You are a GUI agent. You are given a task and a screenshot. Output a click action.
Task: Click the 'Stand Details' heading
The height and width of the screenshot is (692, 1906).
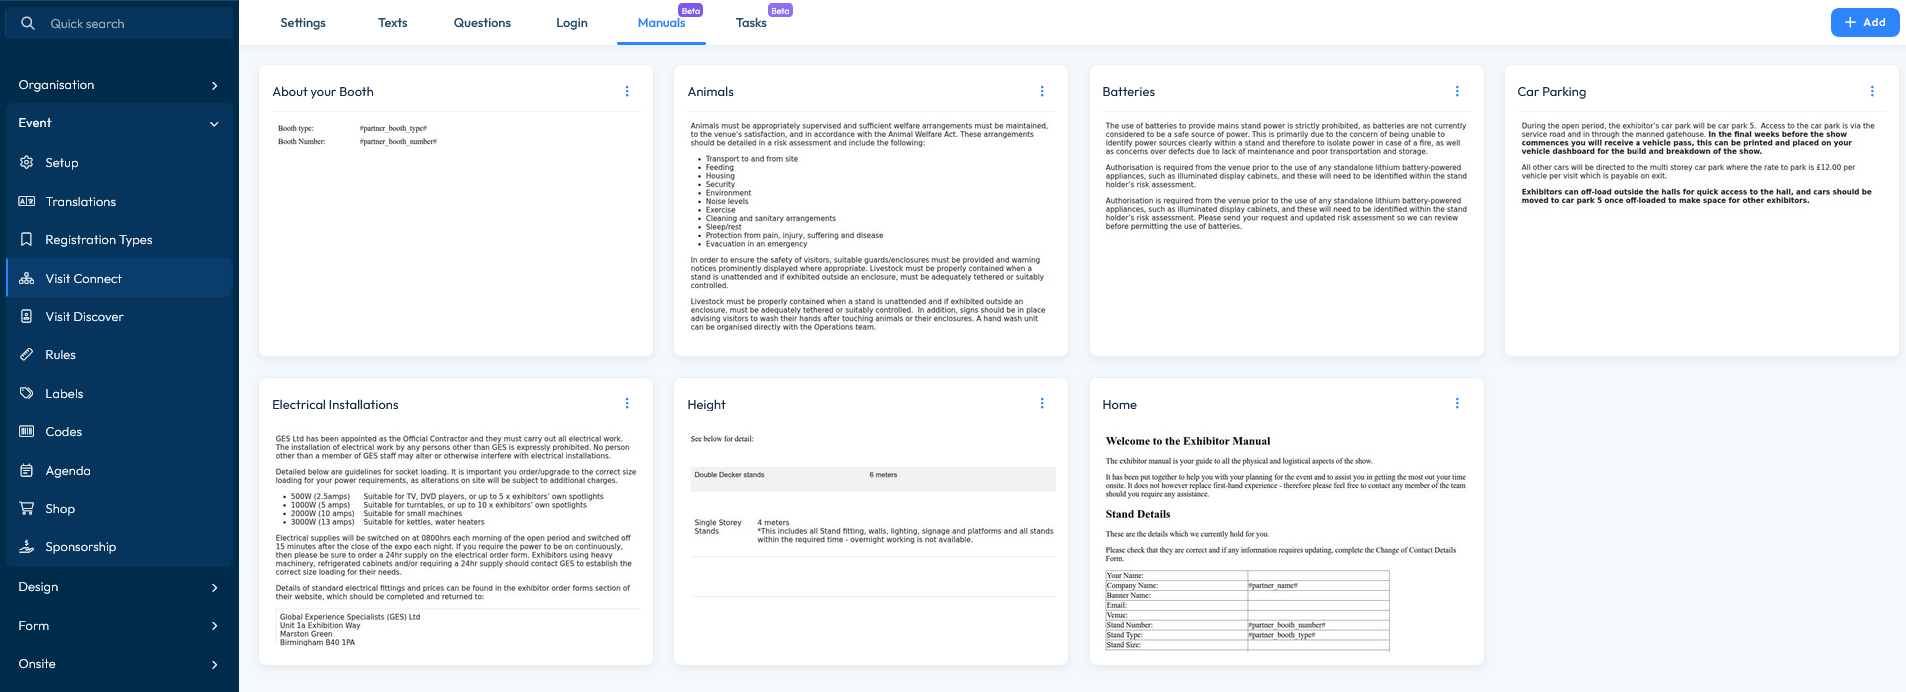coord(1137,514)
